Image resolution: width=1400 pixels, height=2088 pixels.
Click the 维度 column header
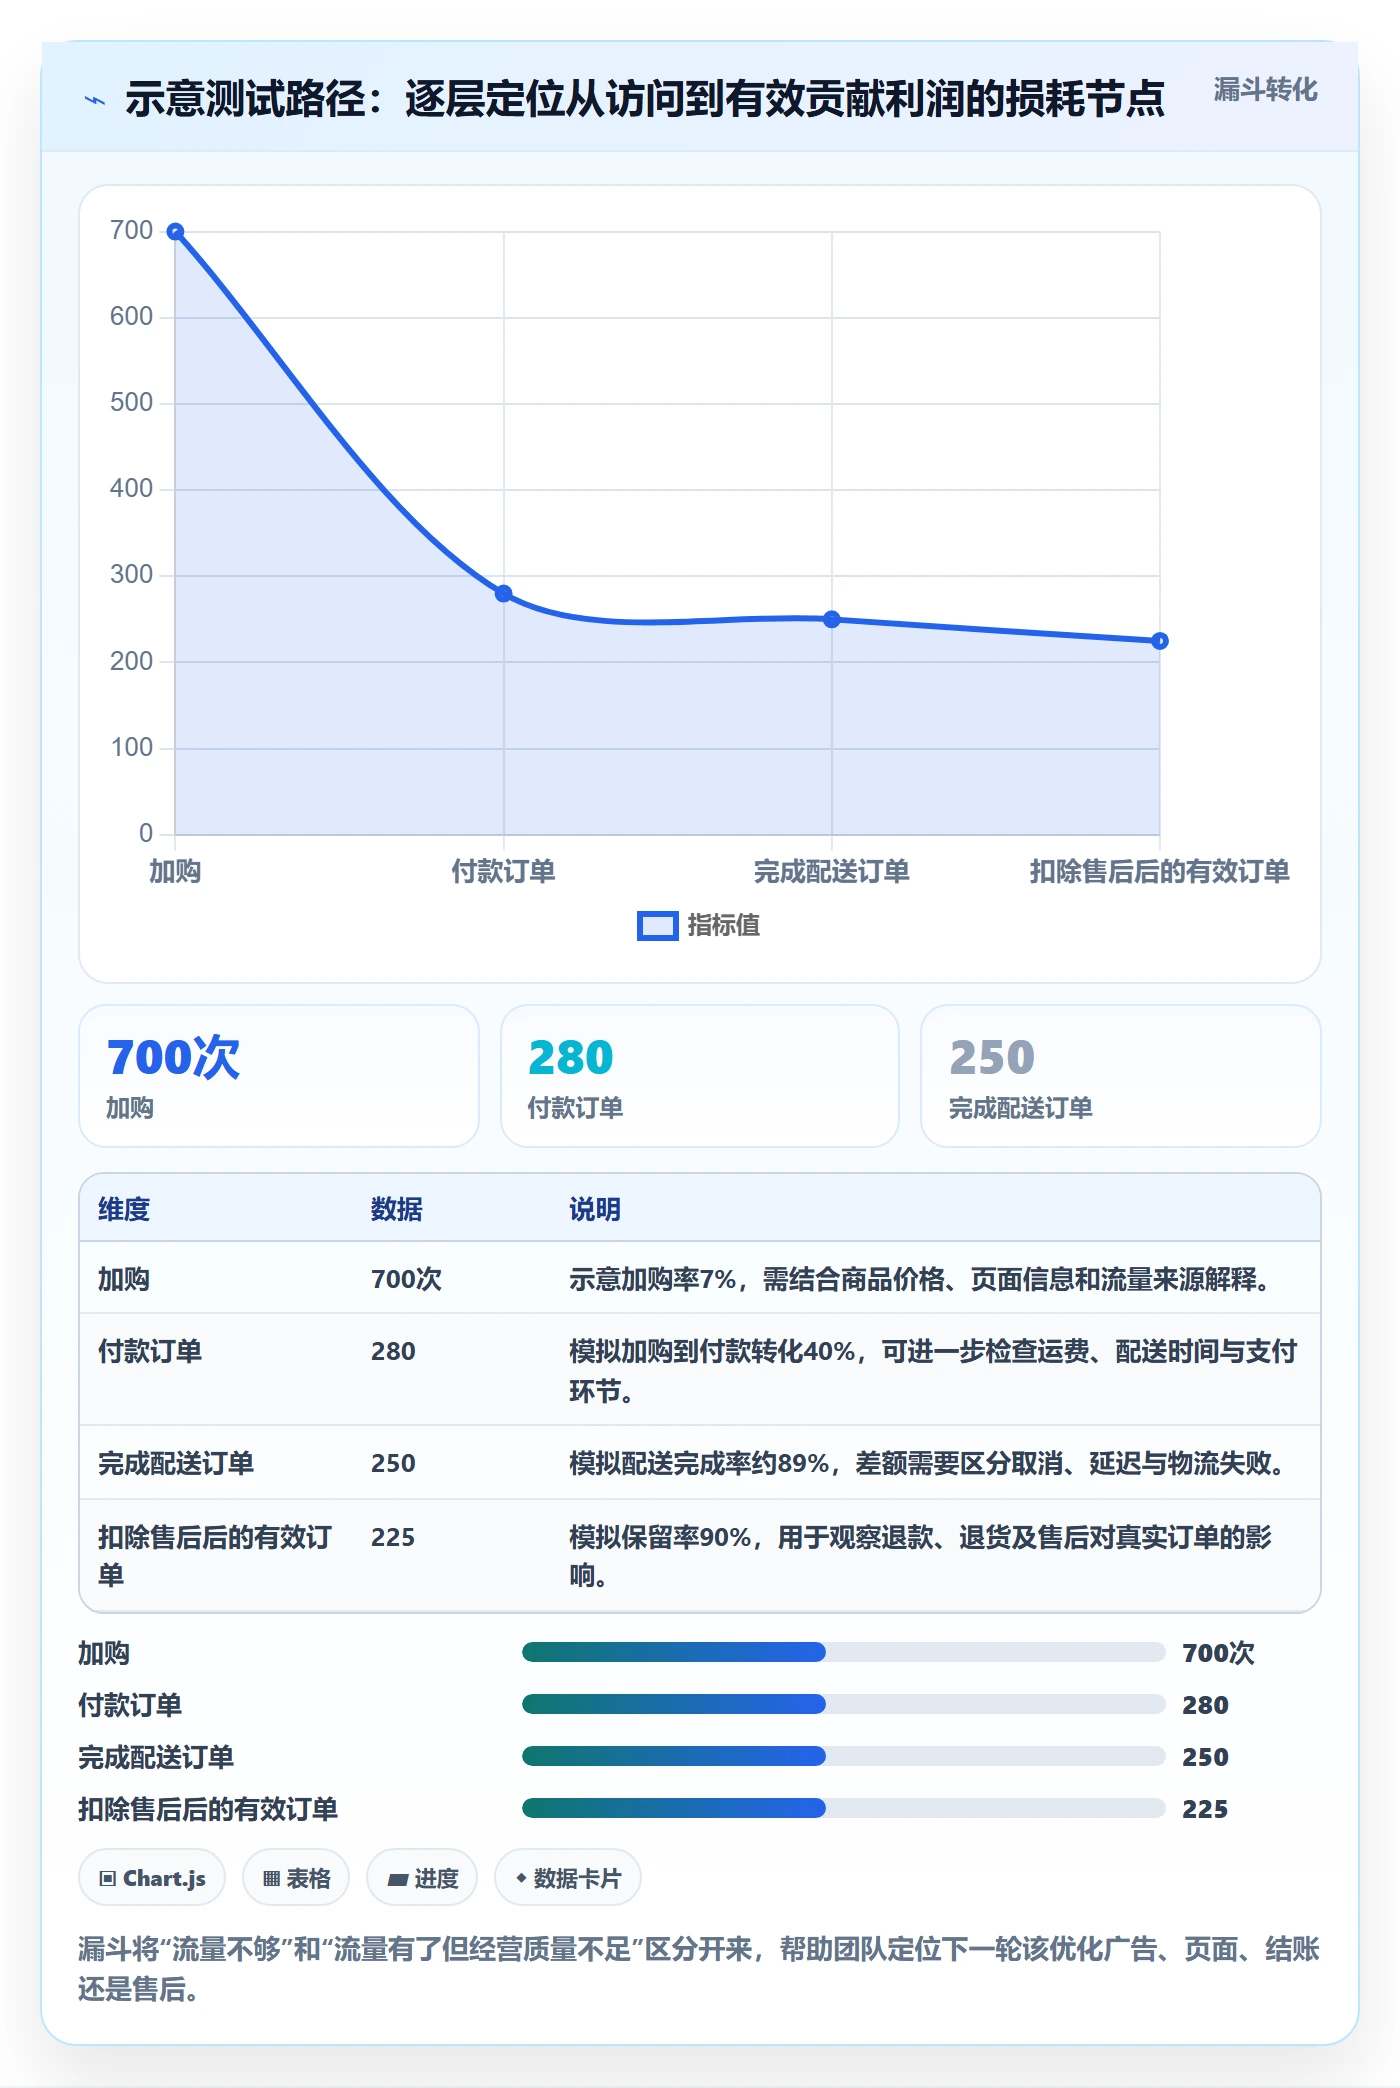coord(124,1209)
